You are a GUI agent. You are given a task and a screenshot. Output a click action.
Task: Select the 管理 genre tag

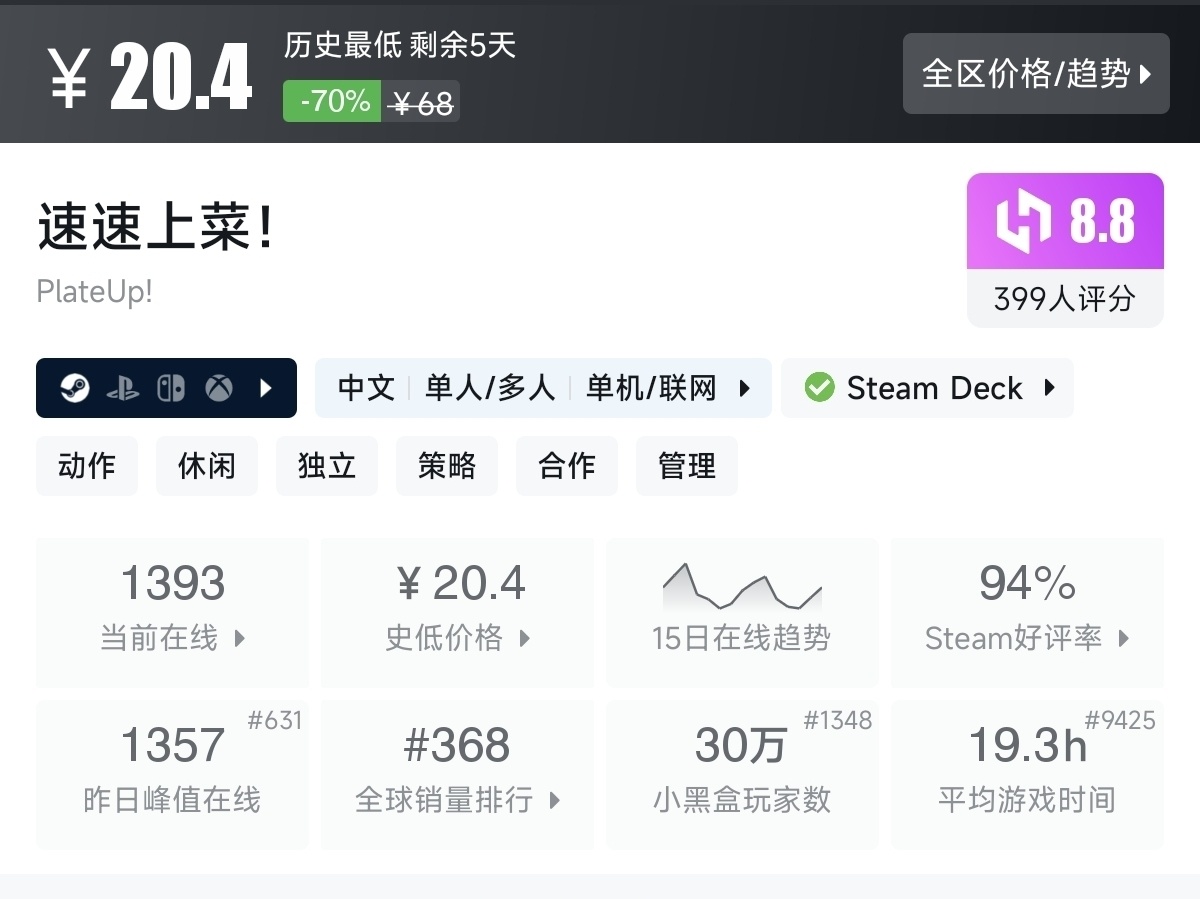(x=687, y=466)
